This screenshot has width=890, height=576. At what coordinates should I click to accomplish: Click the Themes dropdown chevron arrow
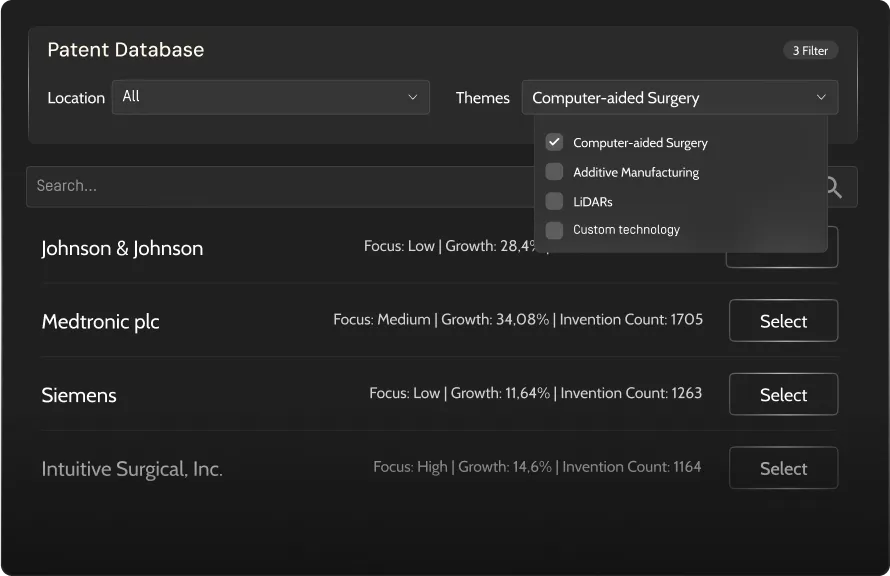pos(821,97)
